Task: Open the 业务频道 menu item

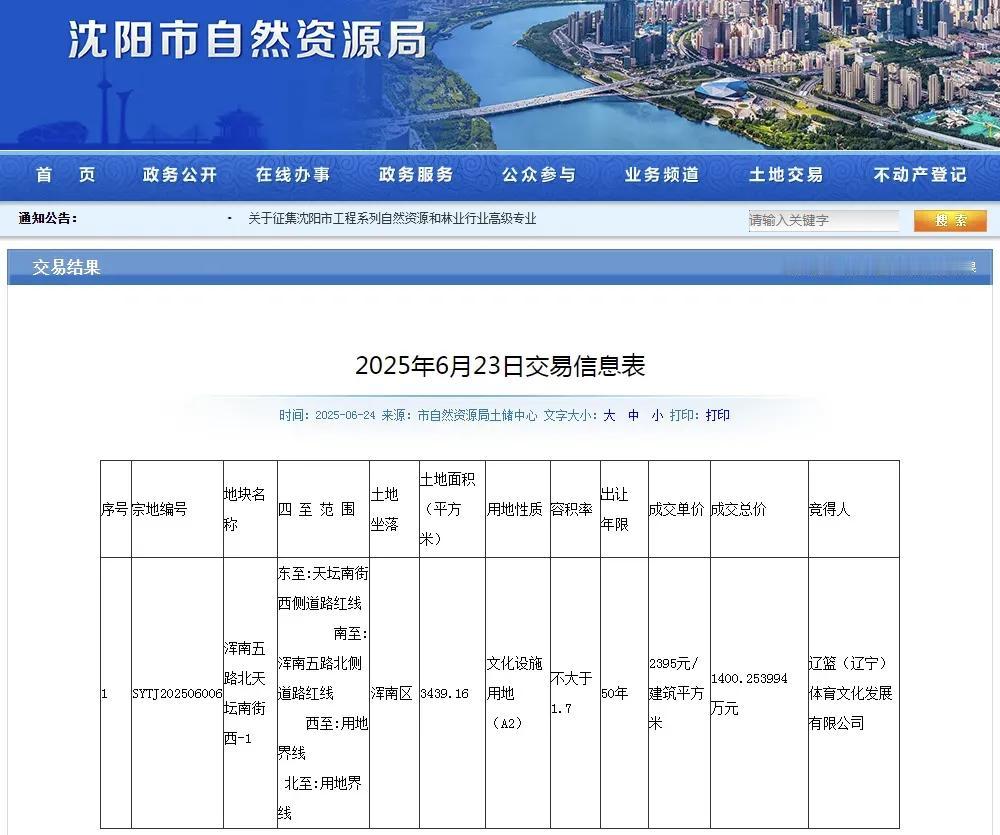Action: (662, 175)
